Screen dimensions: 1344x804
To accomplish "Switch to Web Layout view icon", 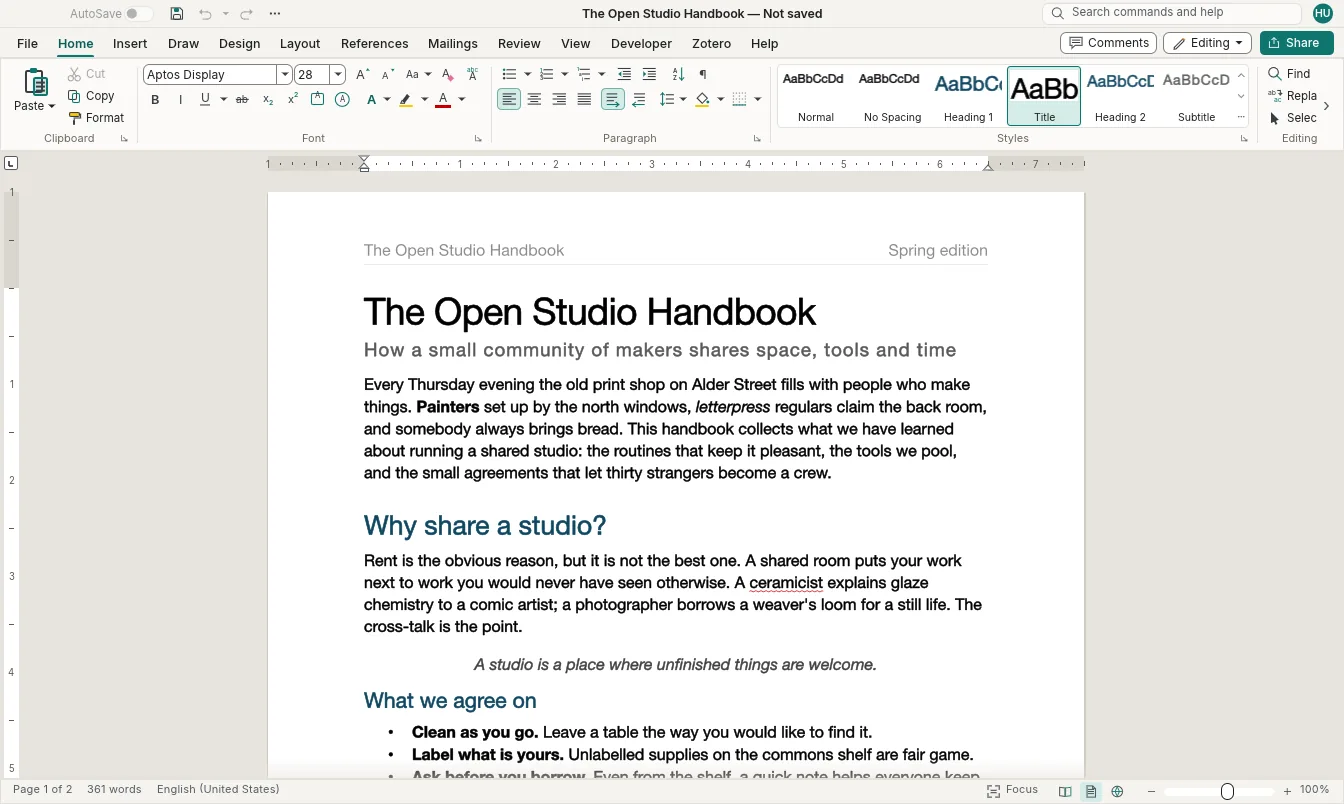I will [1117, 791].
